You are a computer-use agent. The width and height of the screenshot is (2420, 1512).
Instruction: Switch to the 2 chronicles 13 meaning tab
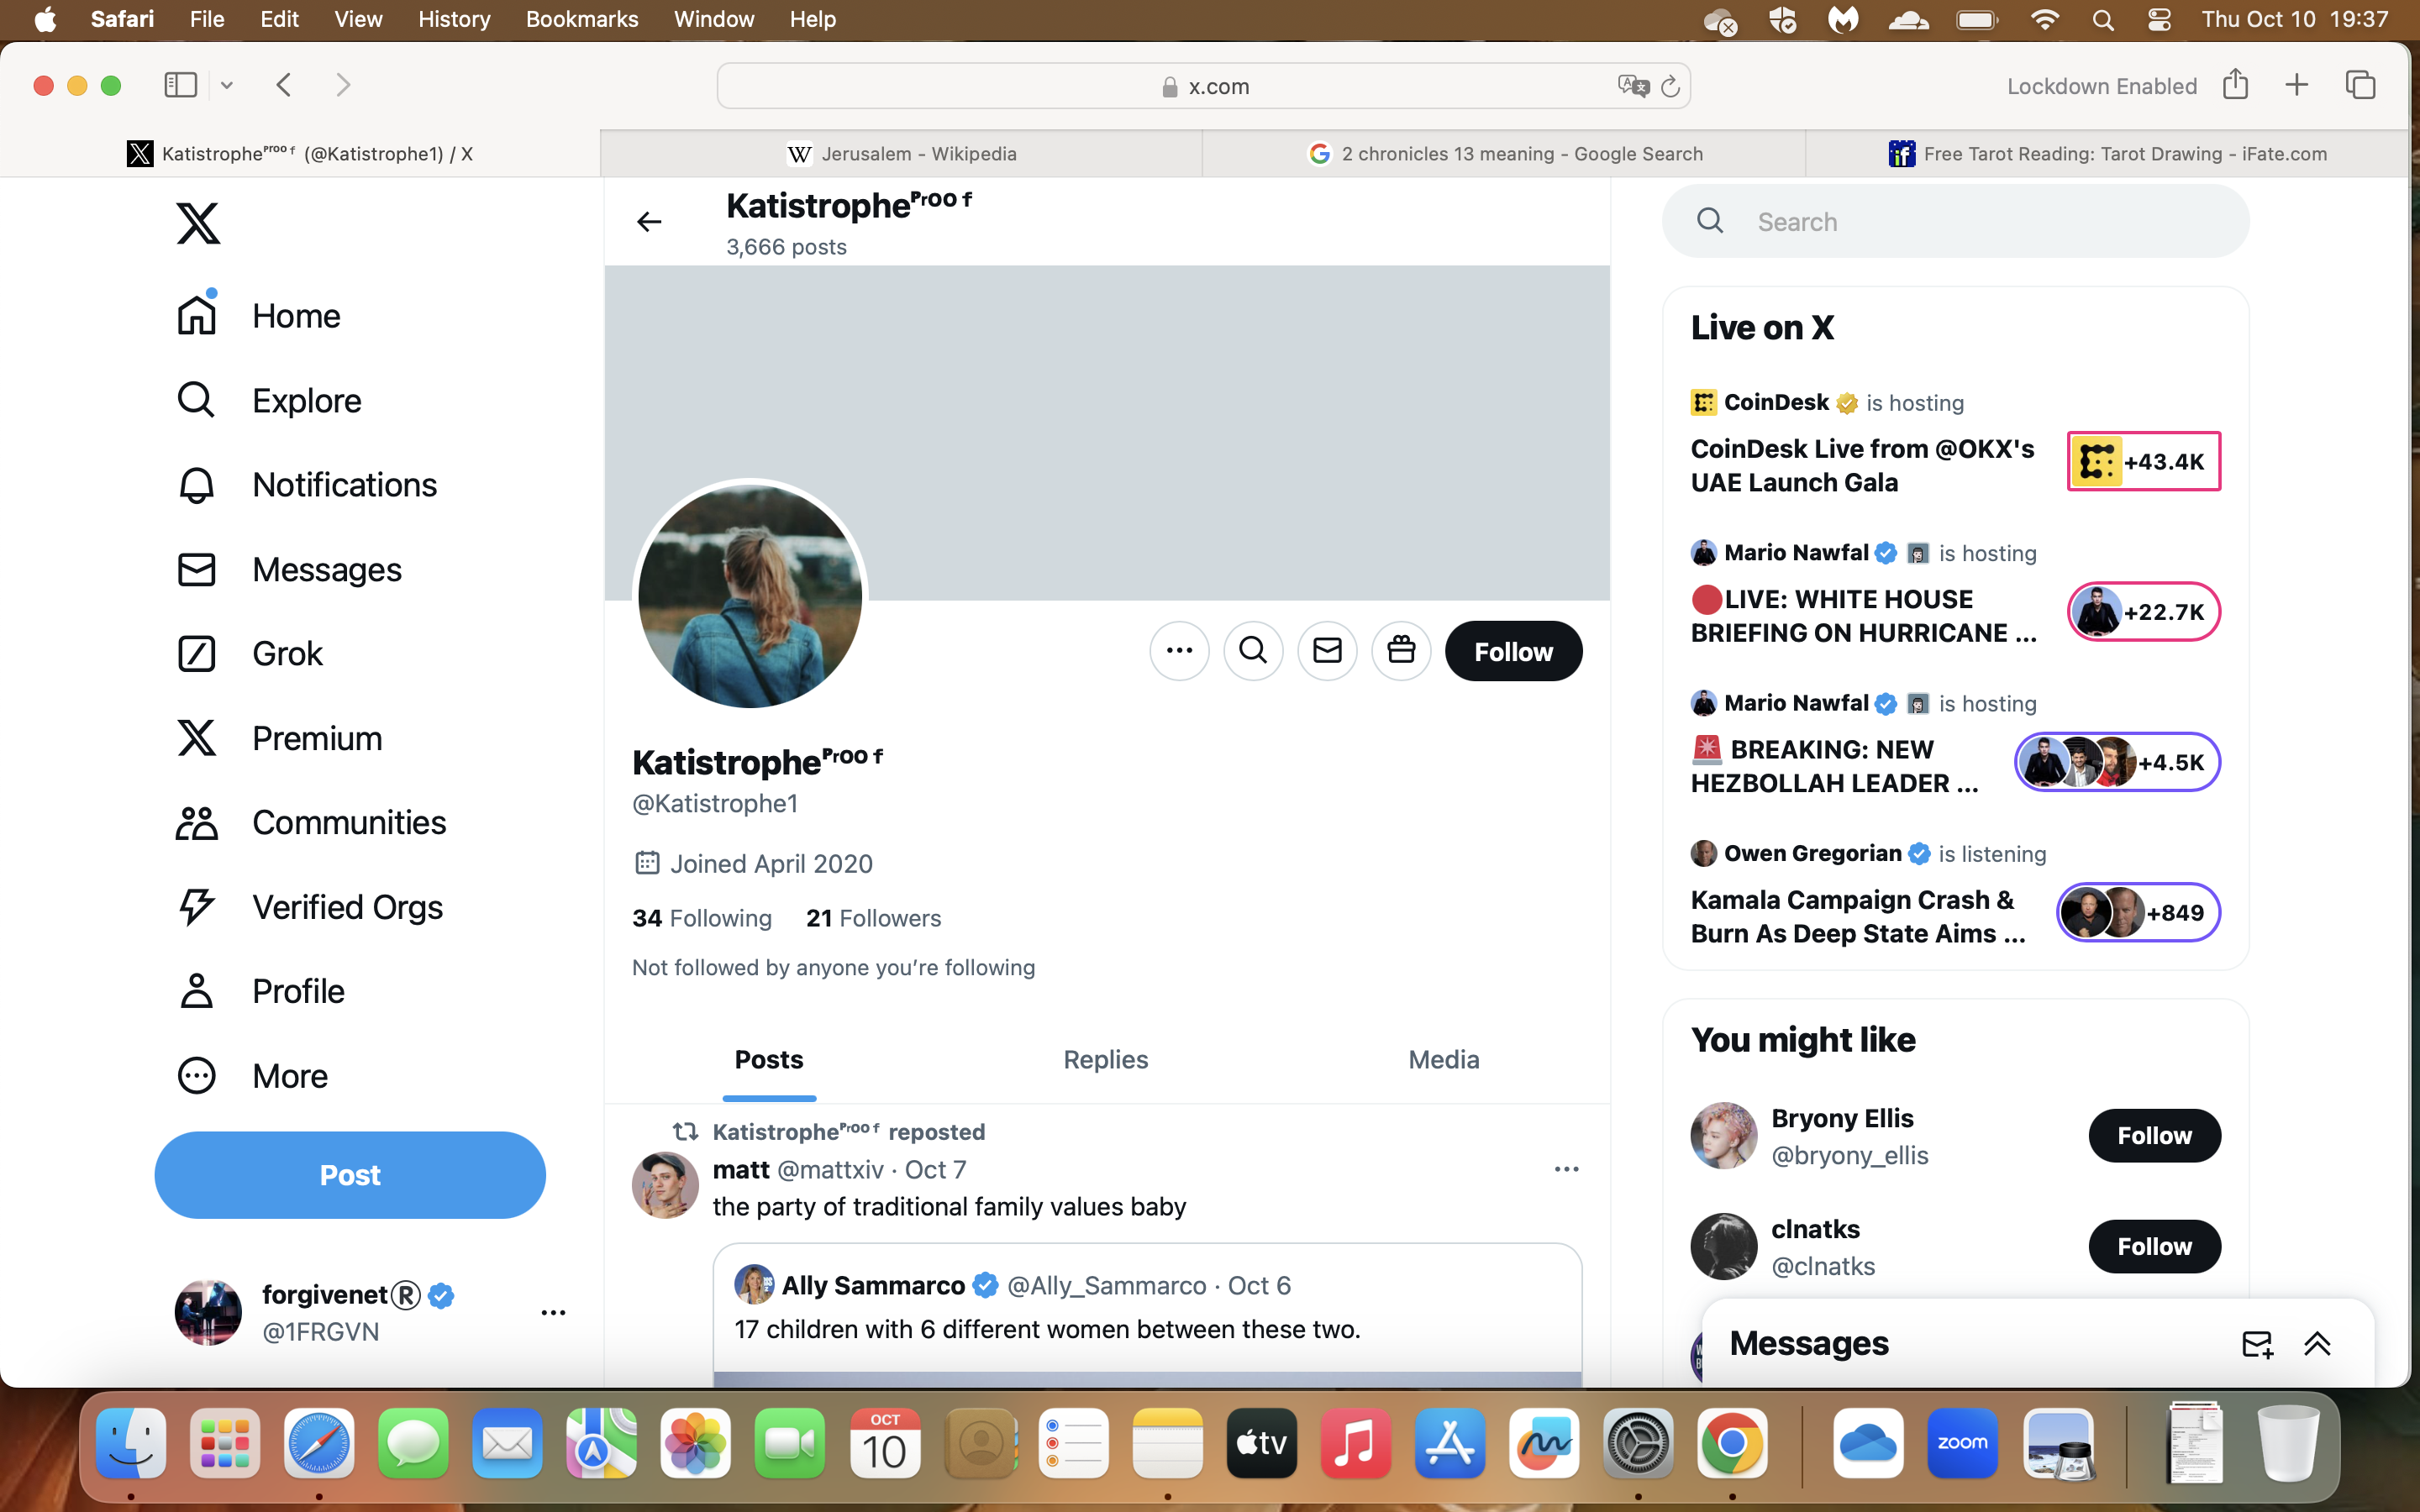[1504, 154]
